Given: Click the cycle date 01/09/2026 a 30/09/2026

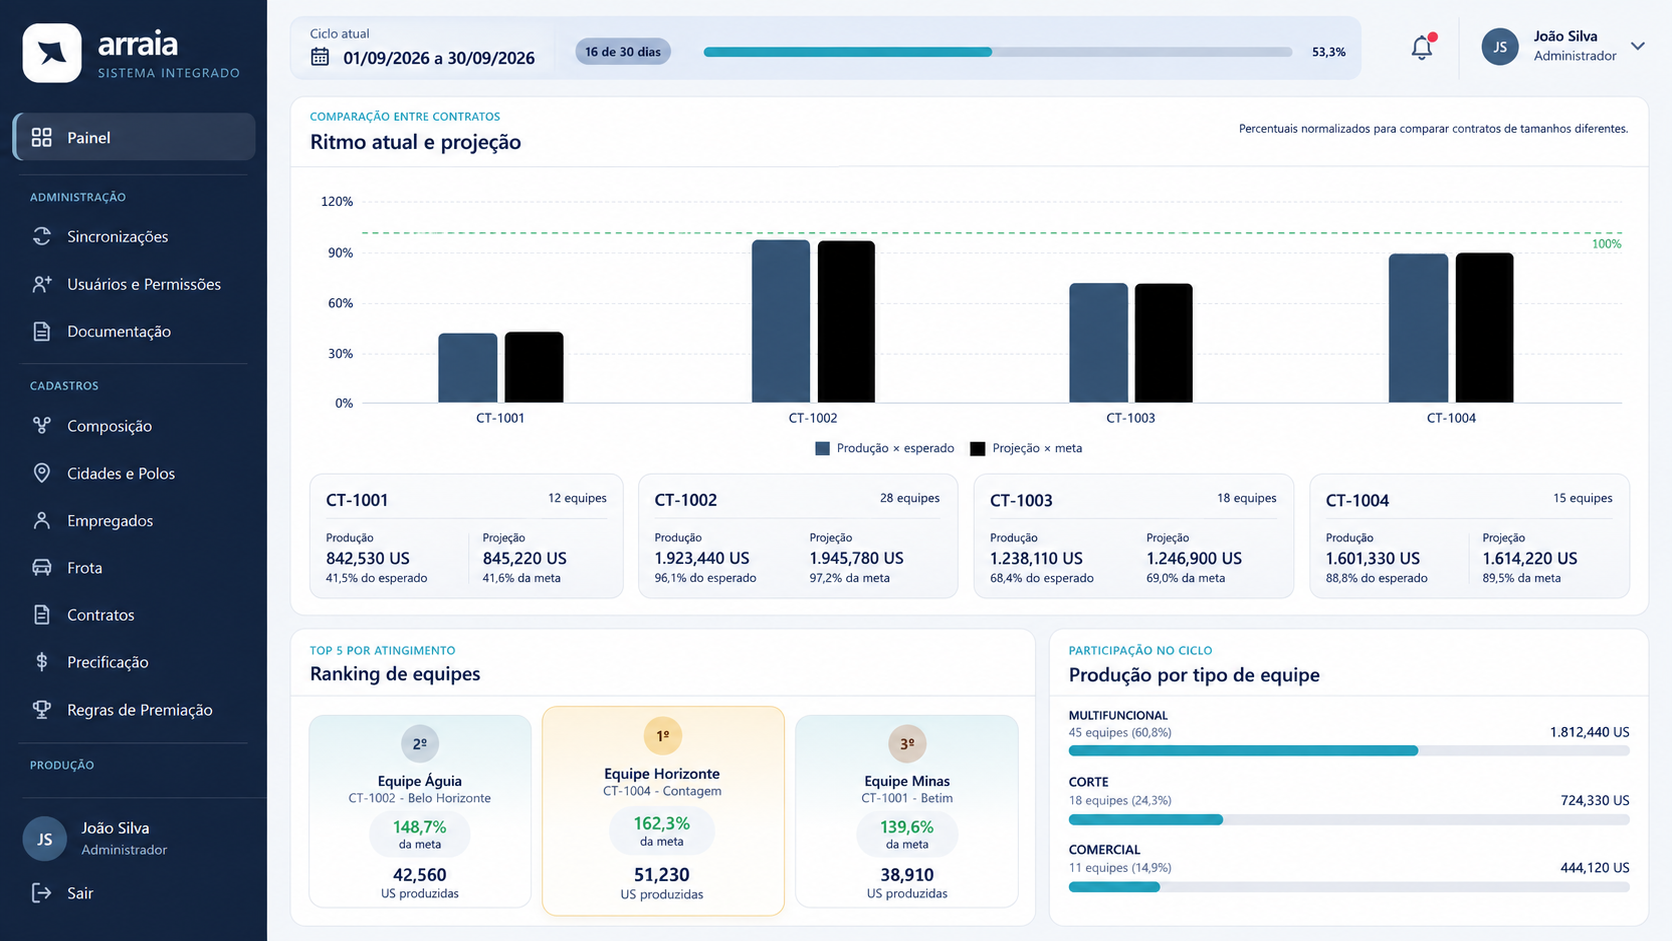Looking at the screenshot, I should tap(439, 58).
